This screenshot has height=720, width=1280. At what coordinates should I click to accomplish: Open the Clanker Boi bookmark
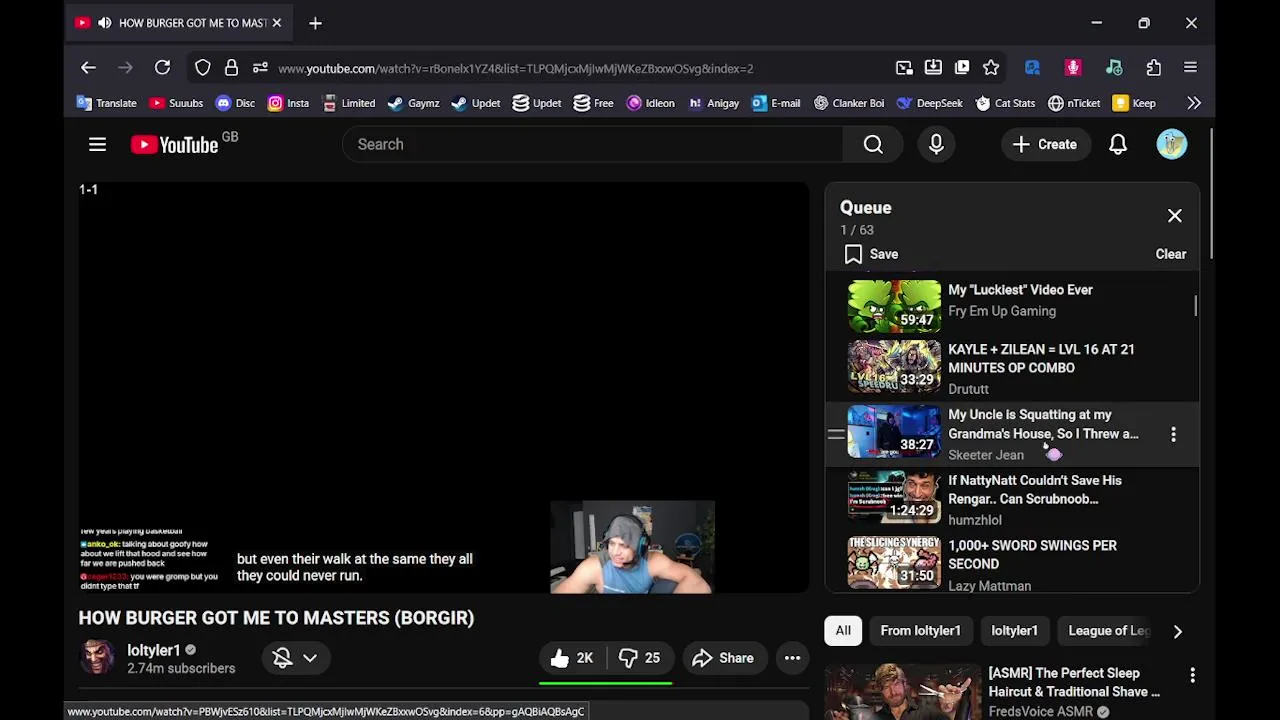(848, 103)
